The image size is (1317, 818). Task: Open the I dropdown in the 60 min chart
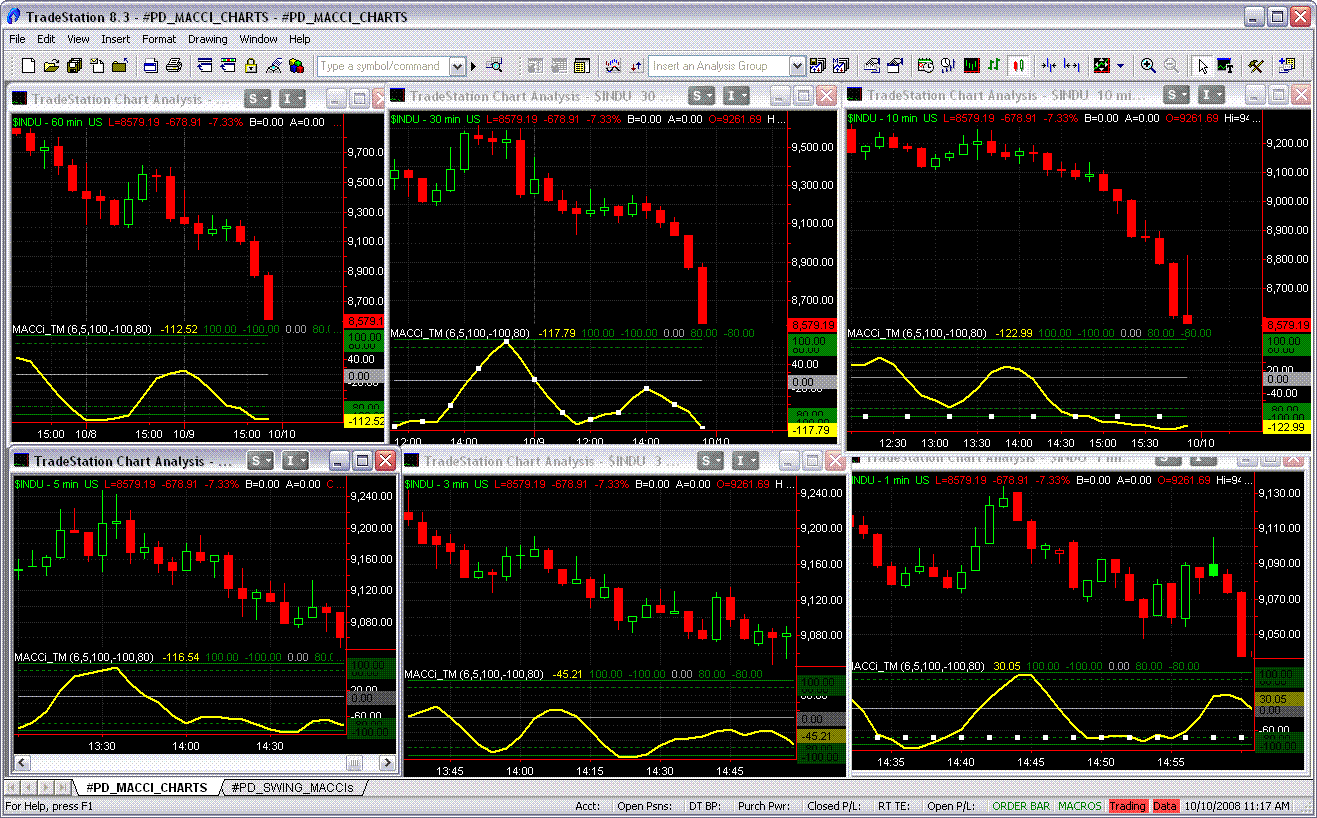point(293,98)
